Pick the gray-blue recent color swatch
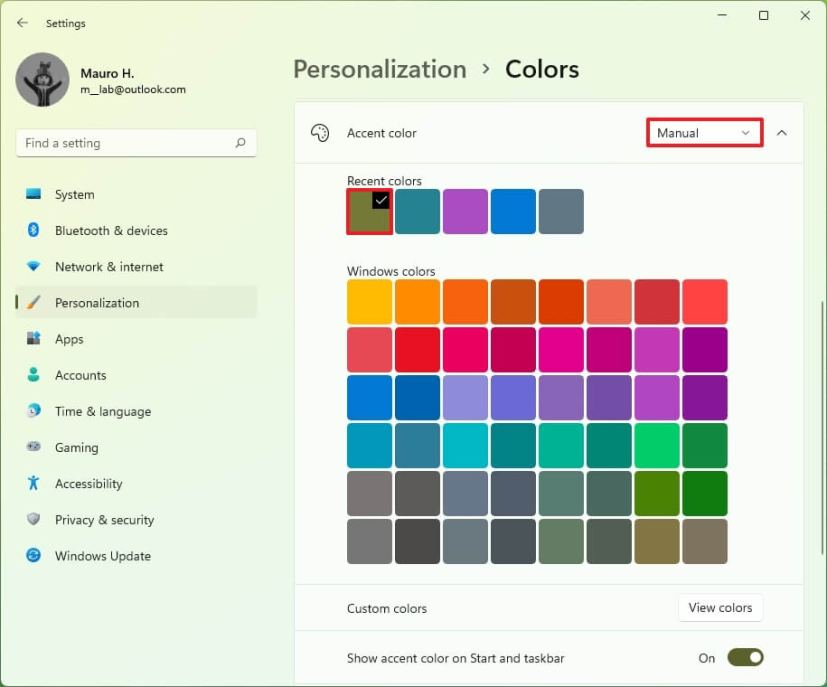The height and width of the screenshot is (687, 827). coord(561,211)
